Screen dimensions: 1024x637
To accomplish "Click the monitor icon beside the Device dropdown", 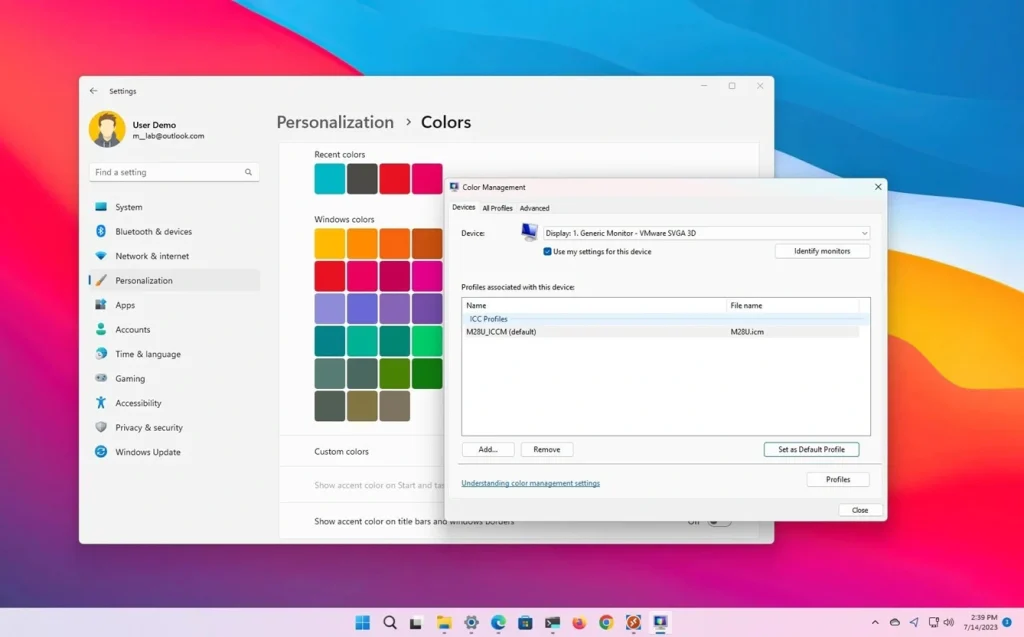I will coord(528,232).
